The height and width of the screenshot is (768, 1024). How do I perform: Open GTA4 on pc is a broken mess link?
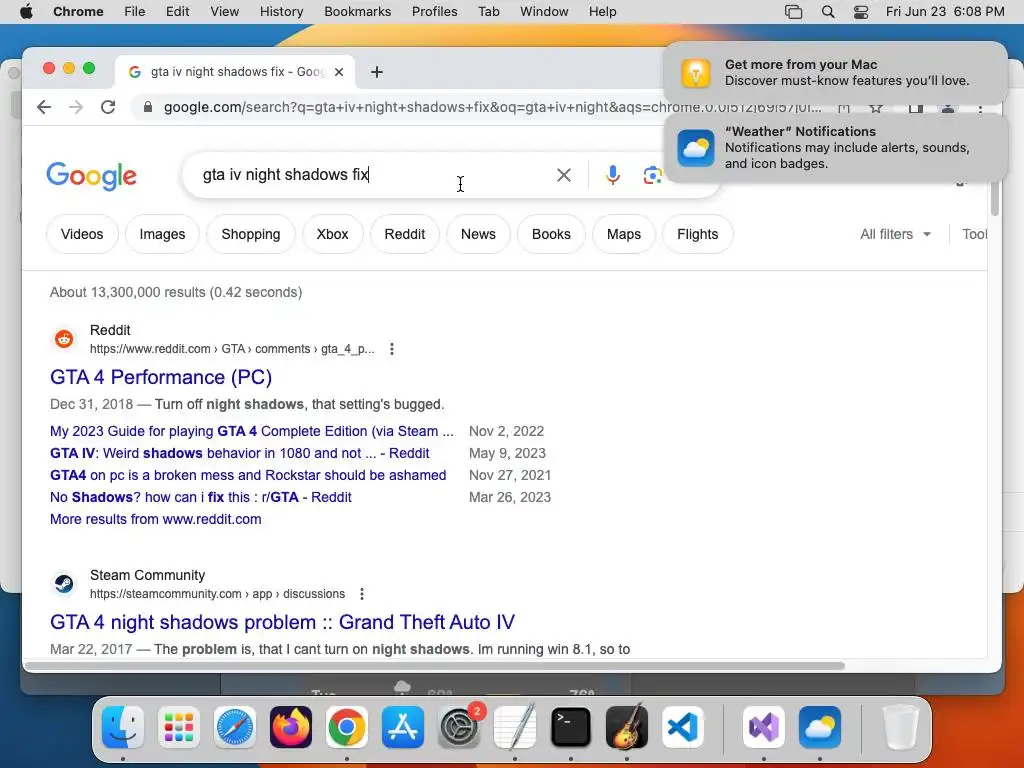[248, 475]
